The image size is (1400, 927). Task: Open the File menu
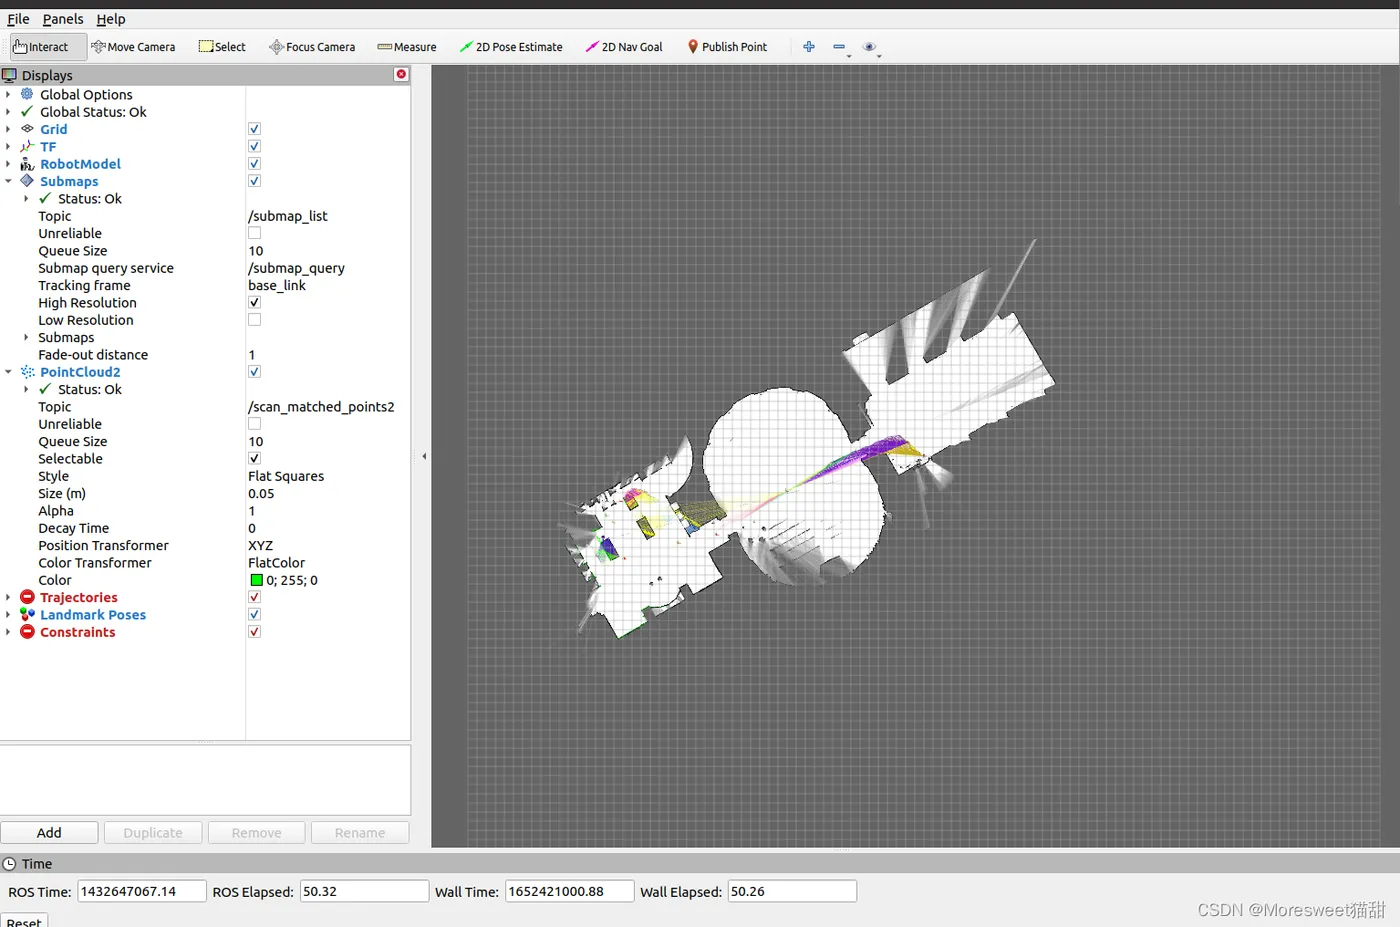pos(18,19)
